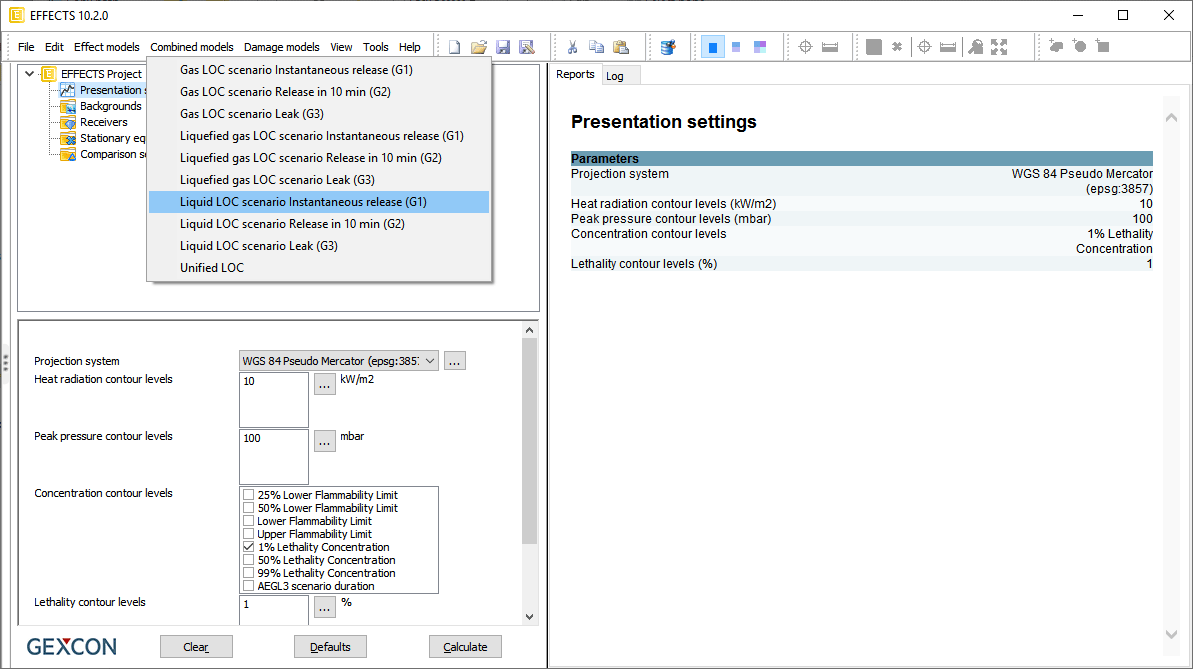Click the scissors Cut icon
The width and height of the screenshot is (1193, 669).
[x=573, y=47]
